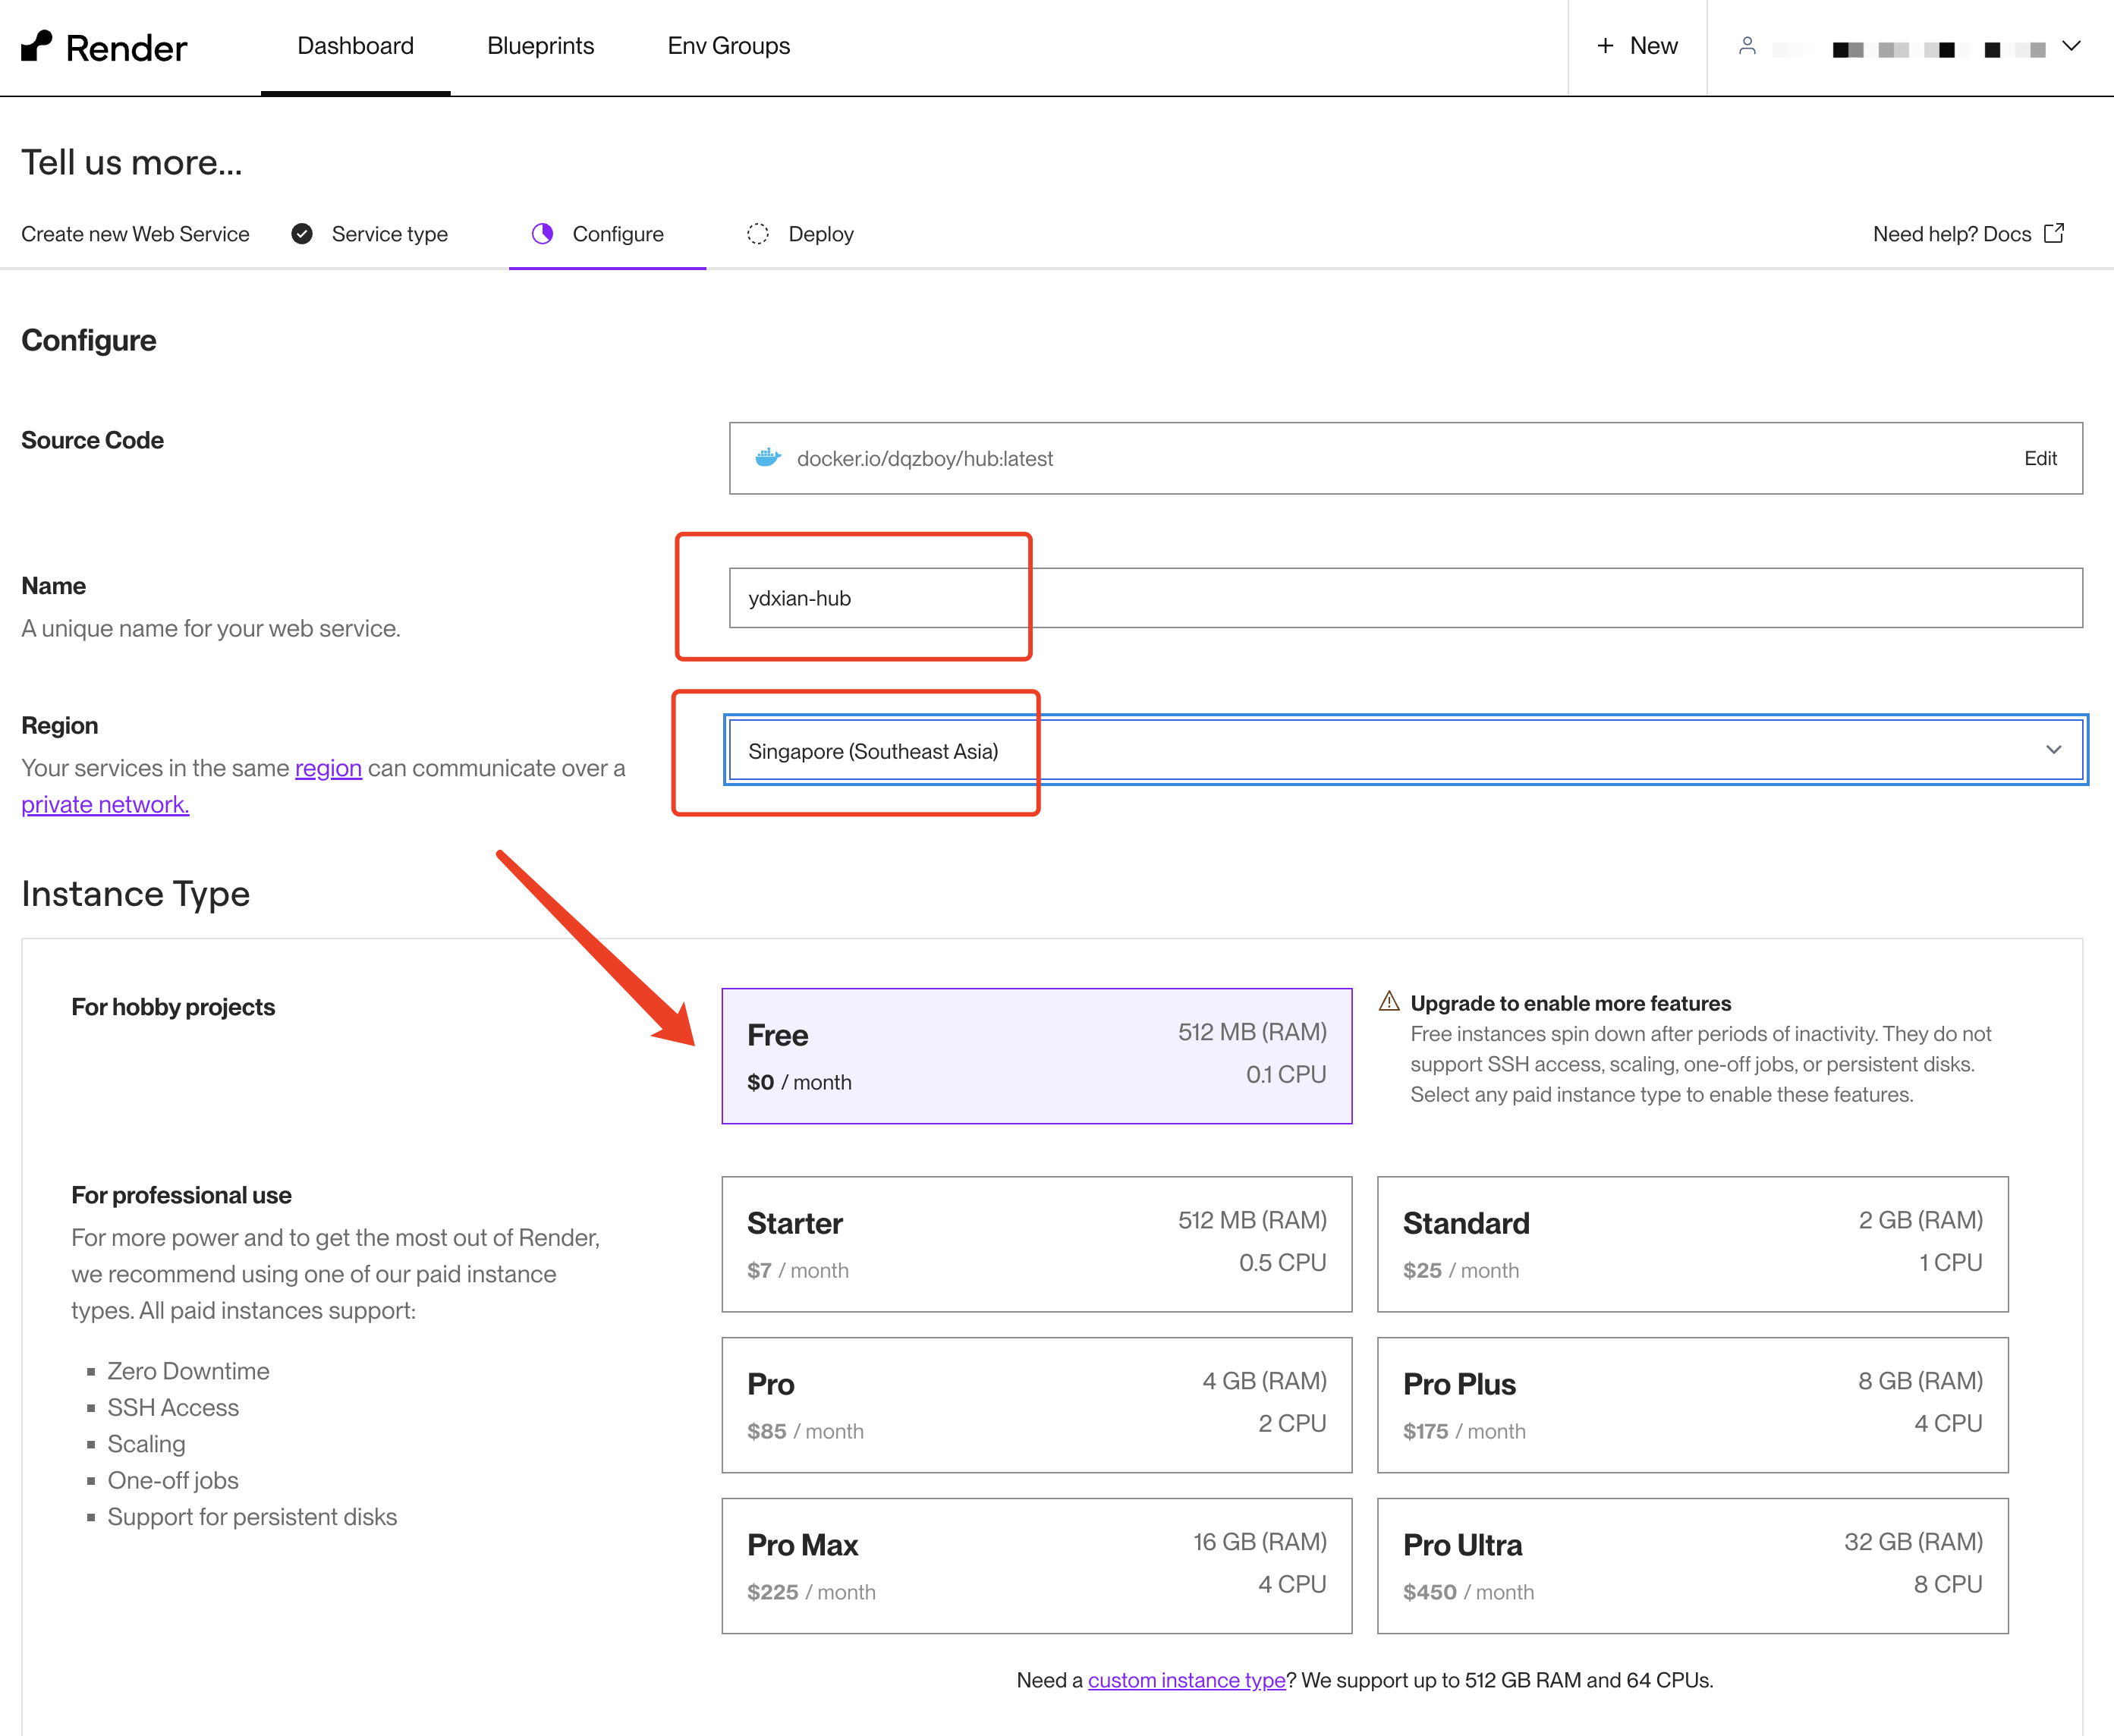Click the Region dropdown chevron arrow
Image resolution: width=2114 pixels, height=1736 pixels.
click(x=2054, y=750)
